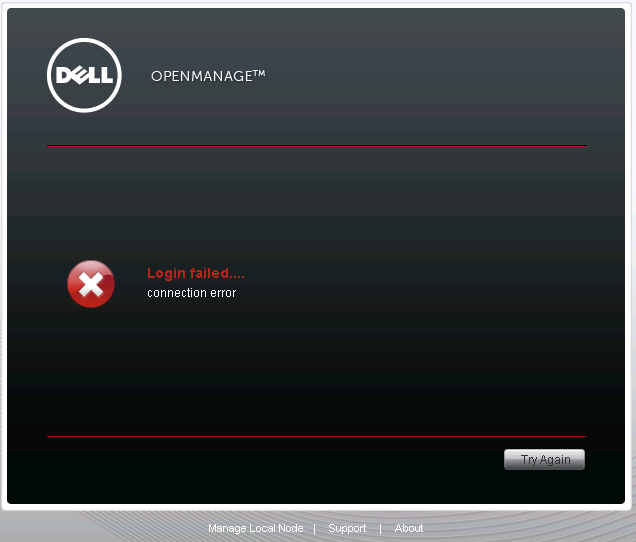Click the Dell circular logo
This screenshot has width=636, height=542.
[84, 75]
